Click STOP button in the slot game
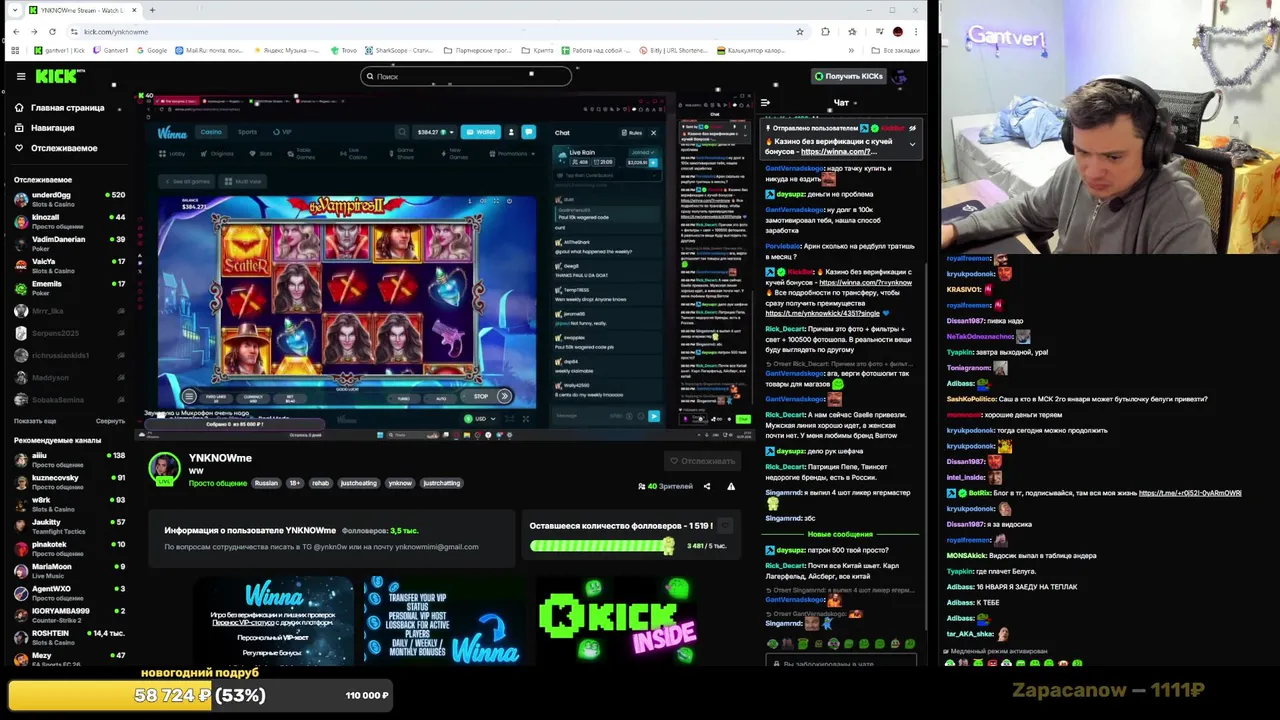Image resolution: width=1280 pixels, height=720 pixels. (480, 396)
